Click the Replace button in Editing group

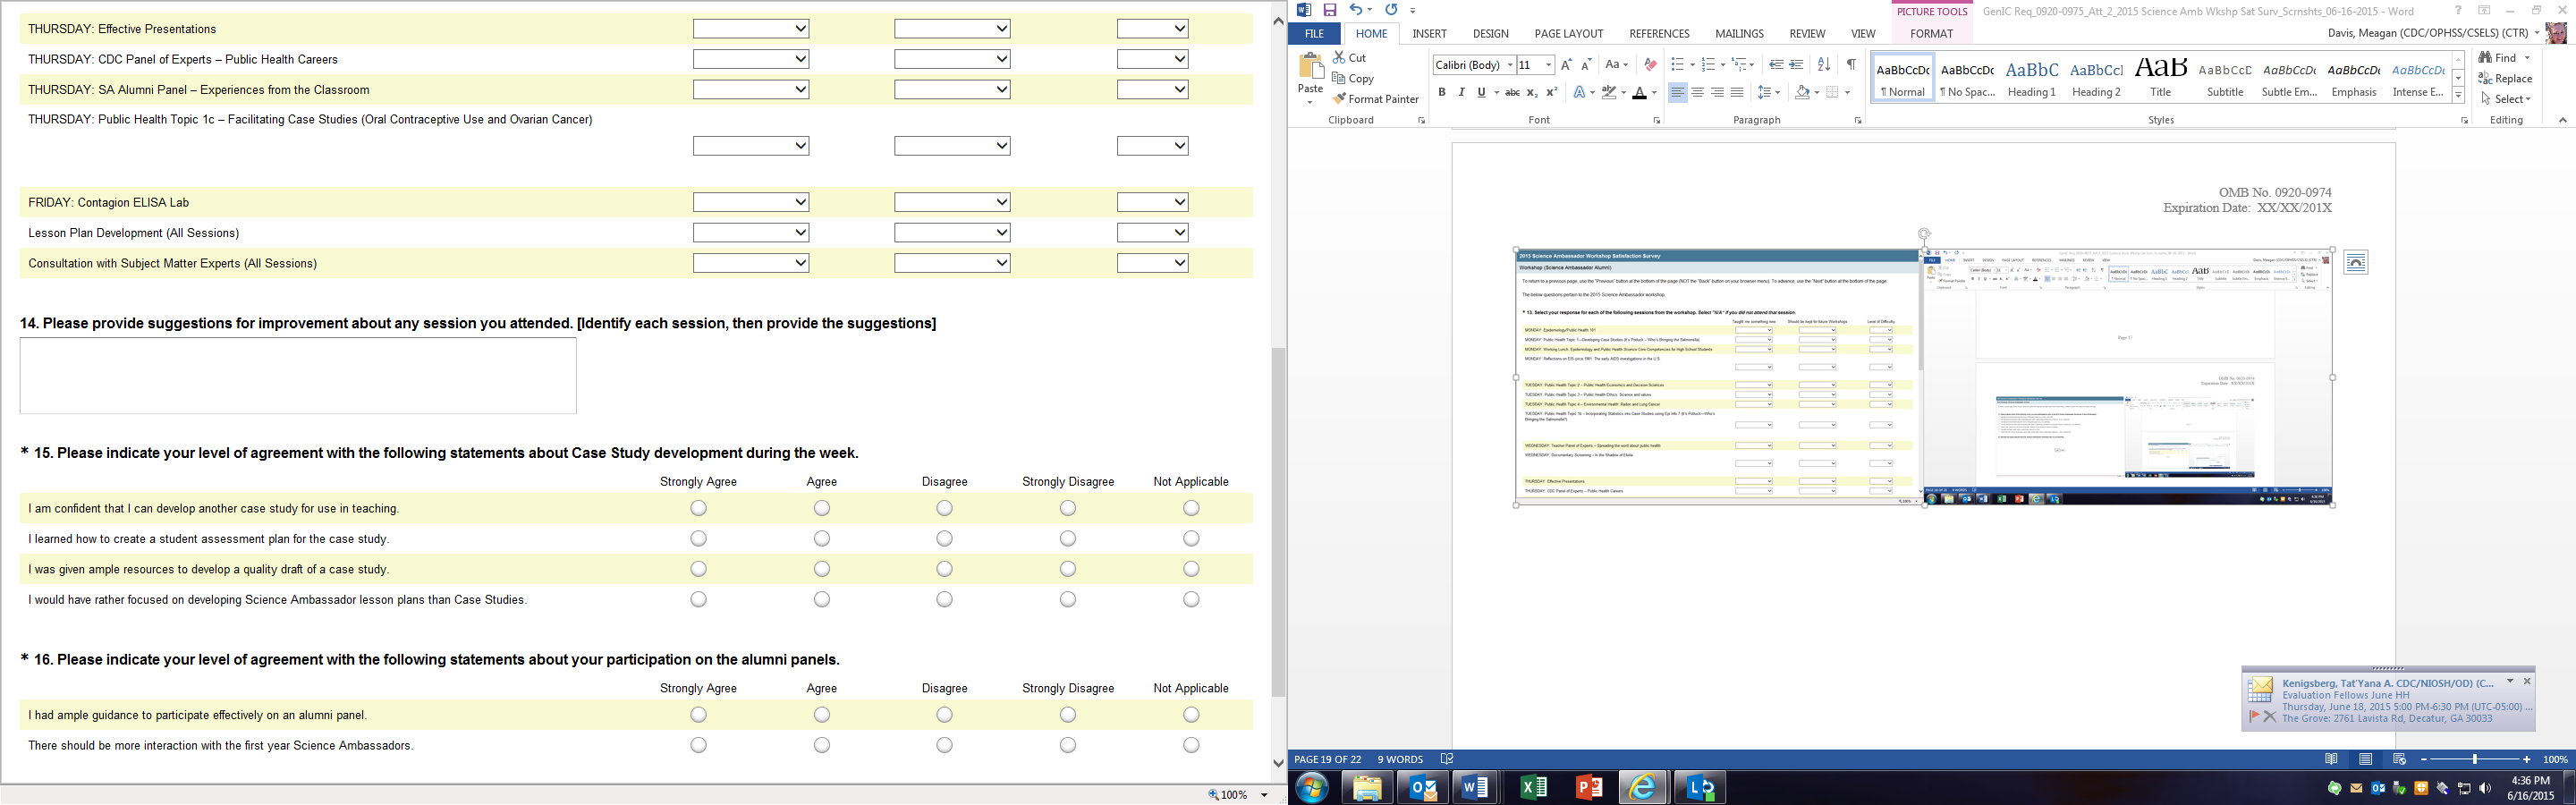point(2506,79)
